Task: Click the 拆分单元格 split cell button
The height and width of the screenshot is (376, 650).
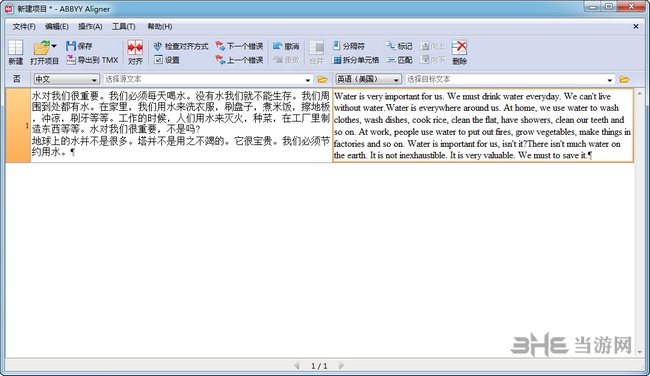Action: click(x=356, y=60)
